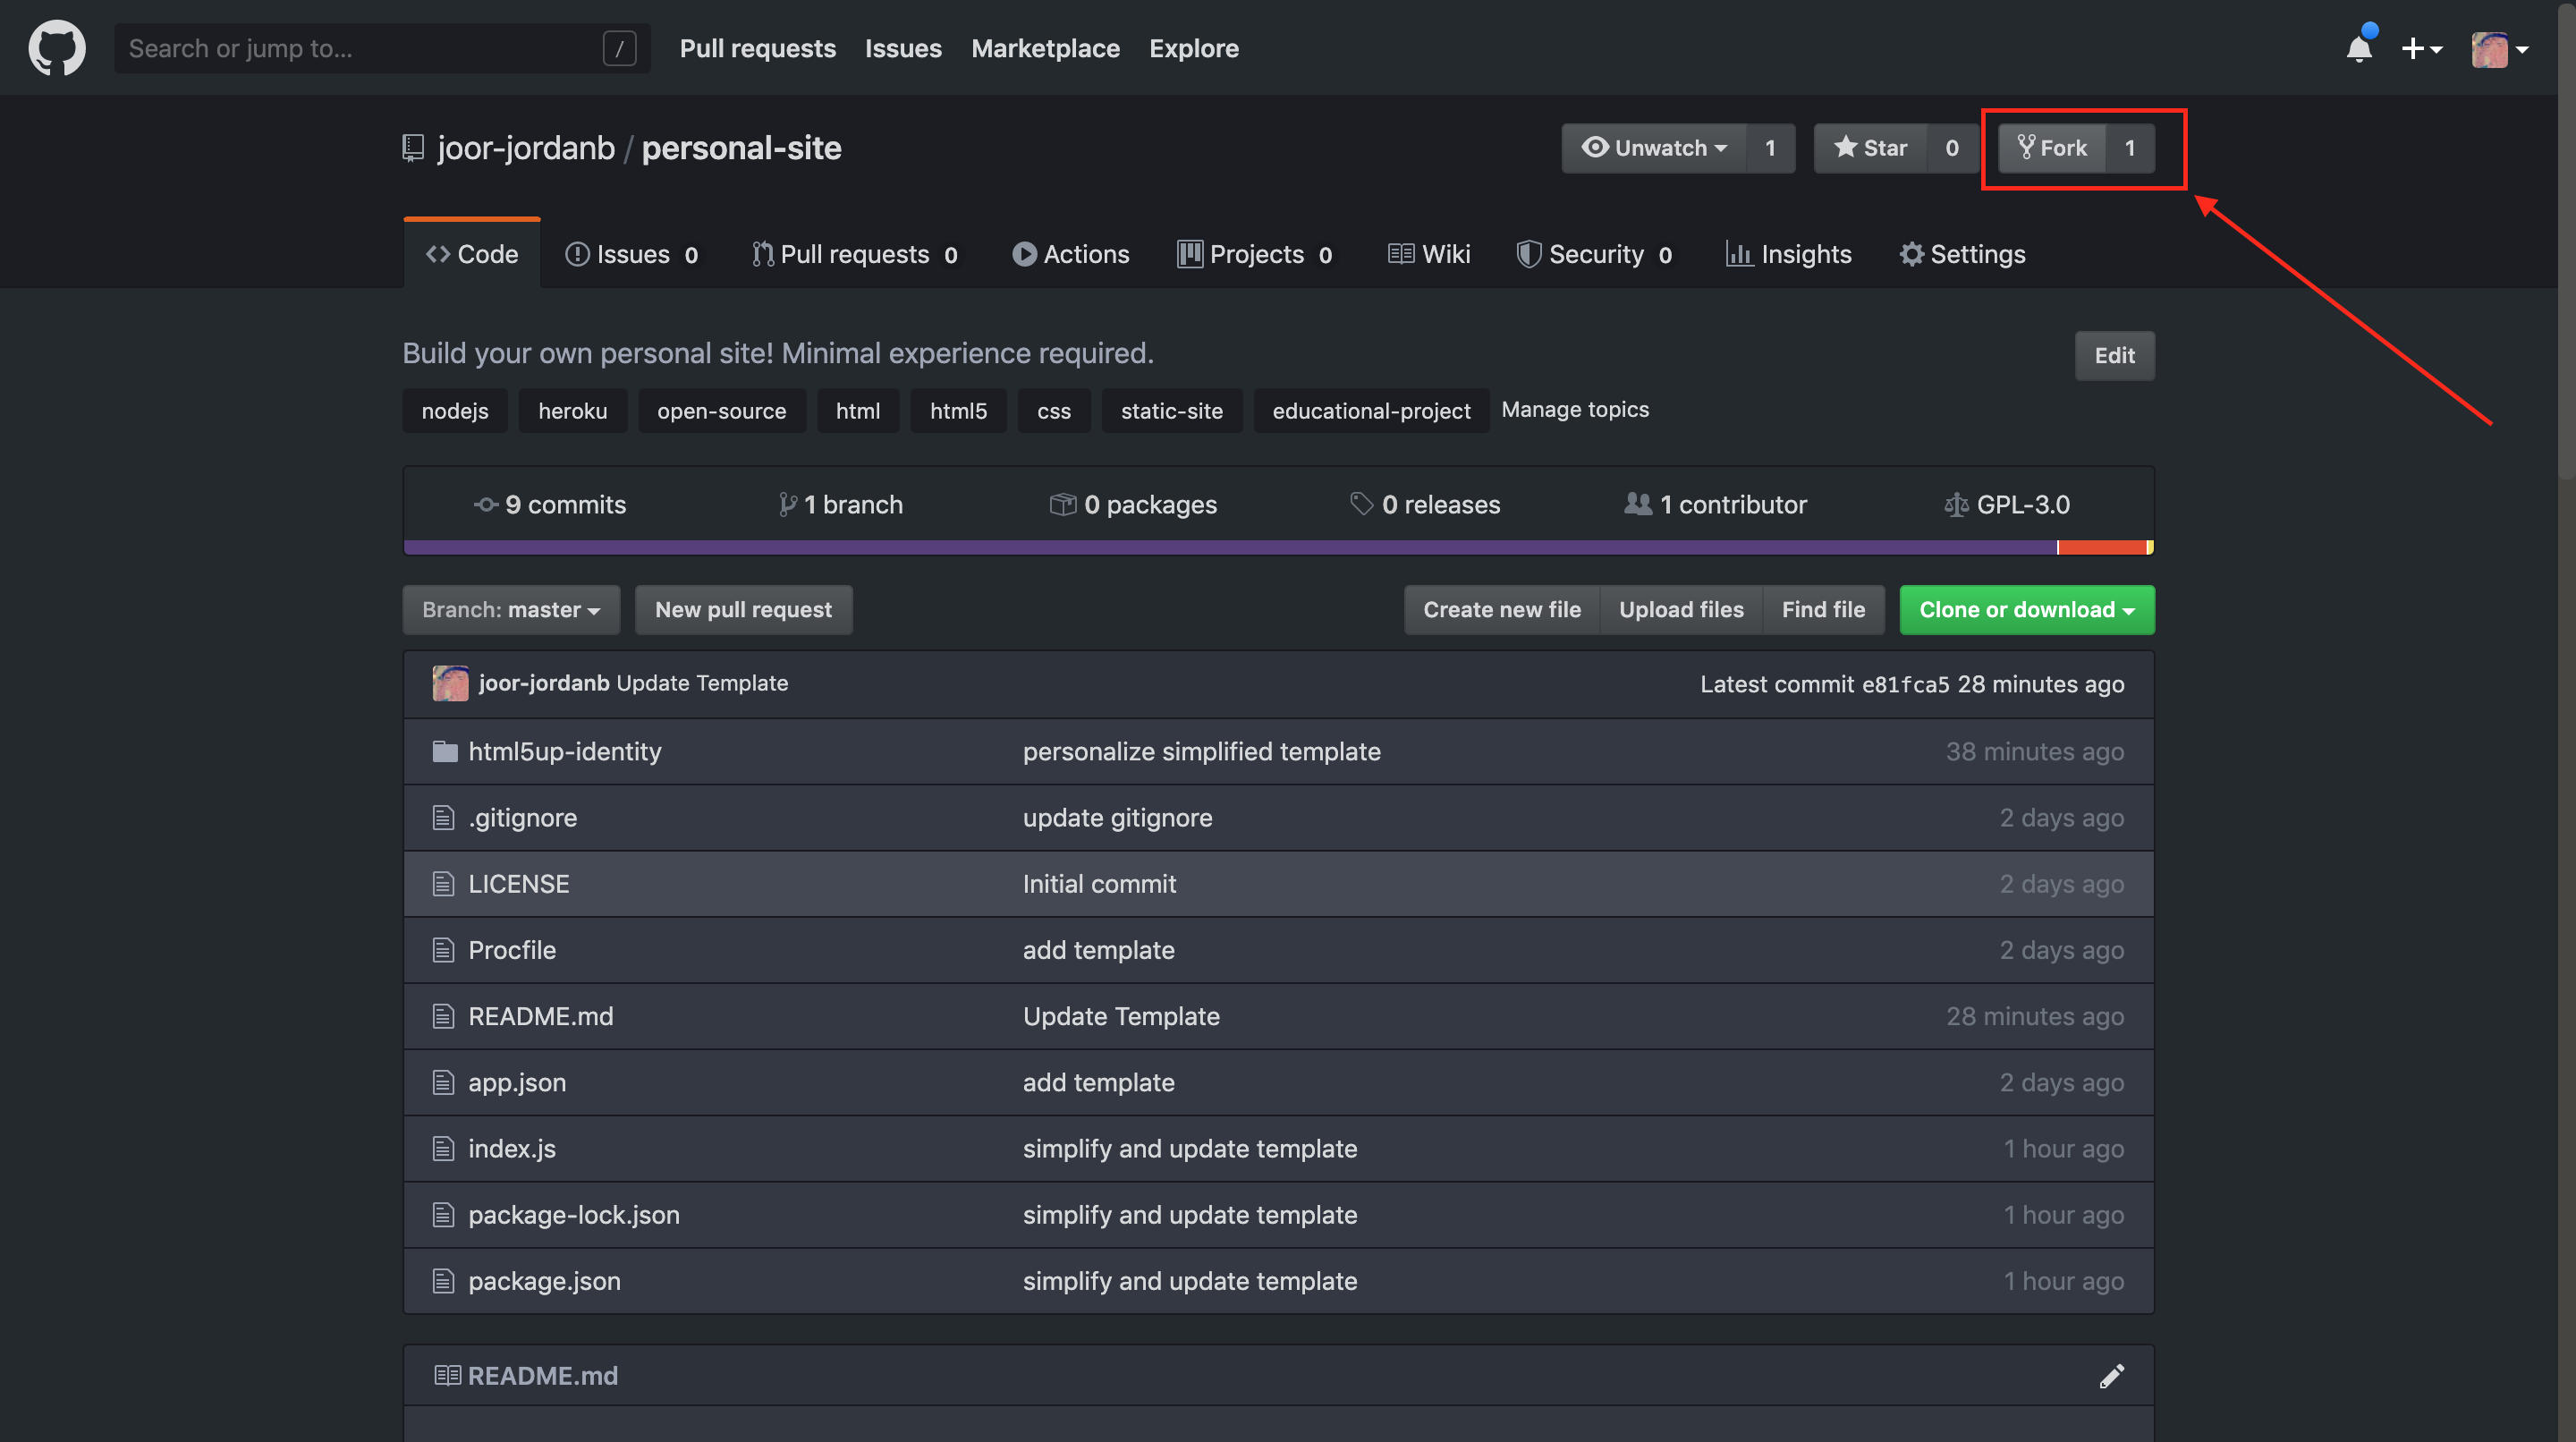This screenshot has height=1442, width=2576.
Task: Click the language breakdown color bar
Action: (1278, 547)
